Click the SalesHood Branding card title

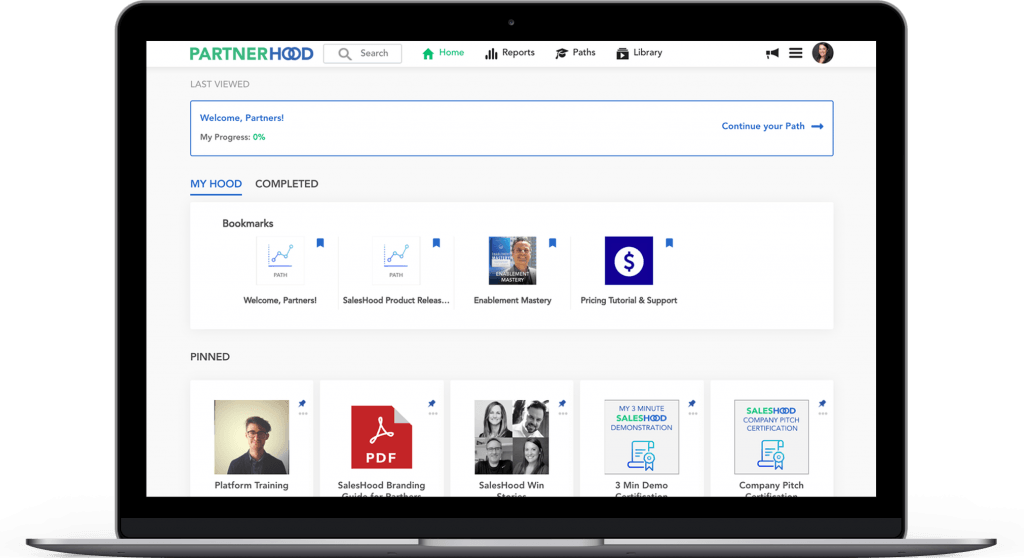point(381,489)
